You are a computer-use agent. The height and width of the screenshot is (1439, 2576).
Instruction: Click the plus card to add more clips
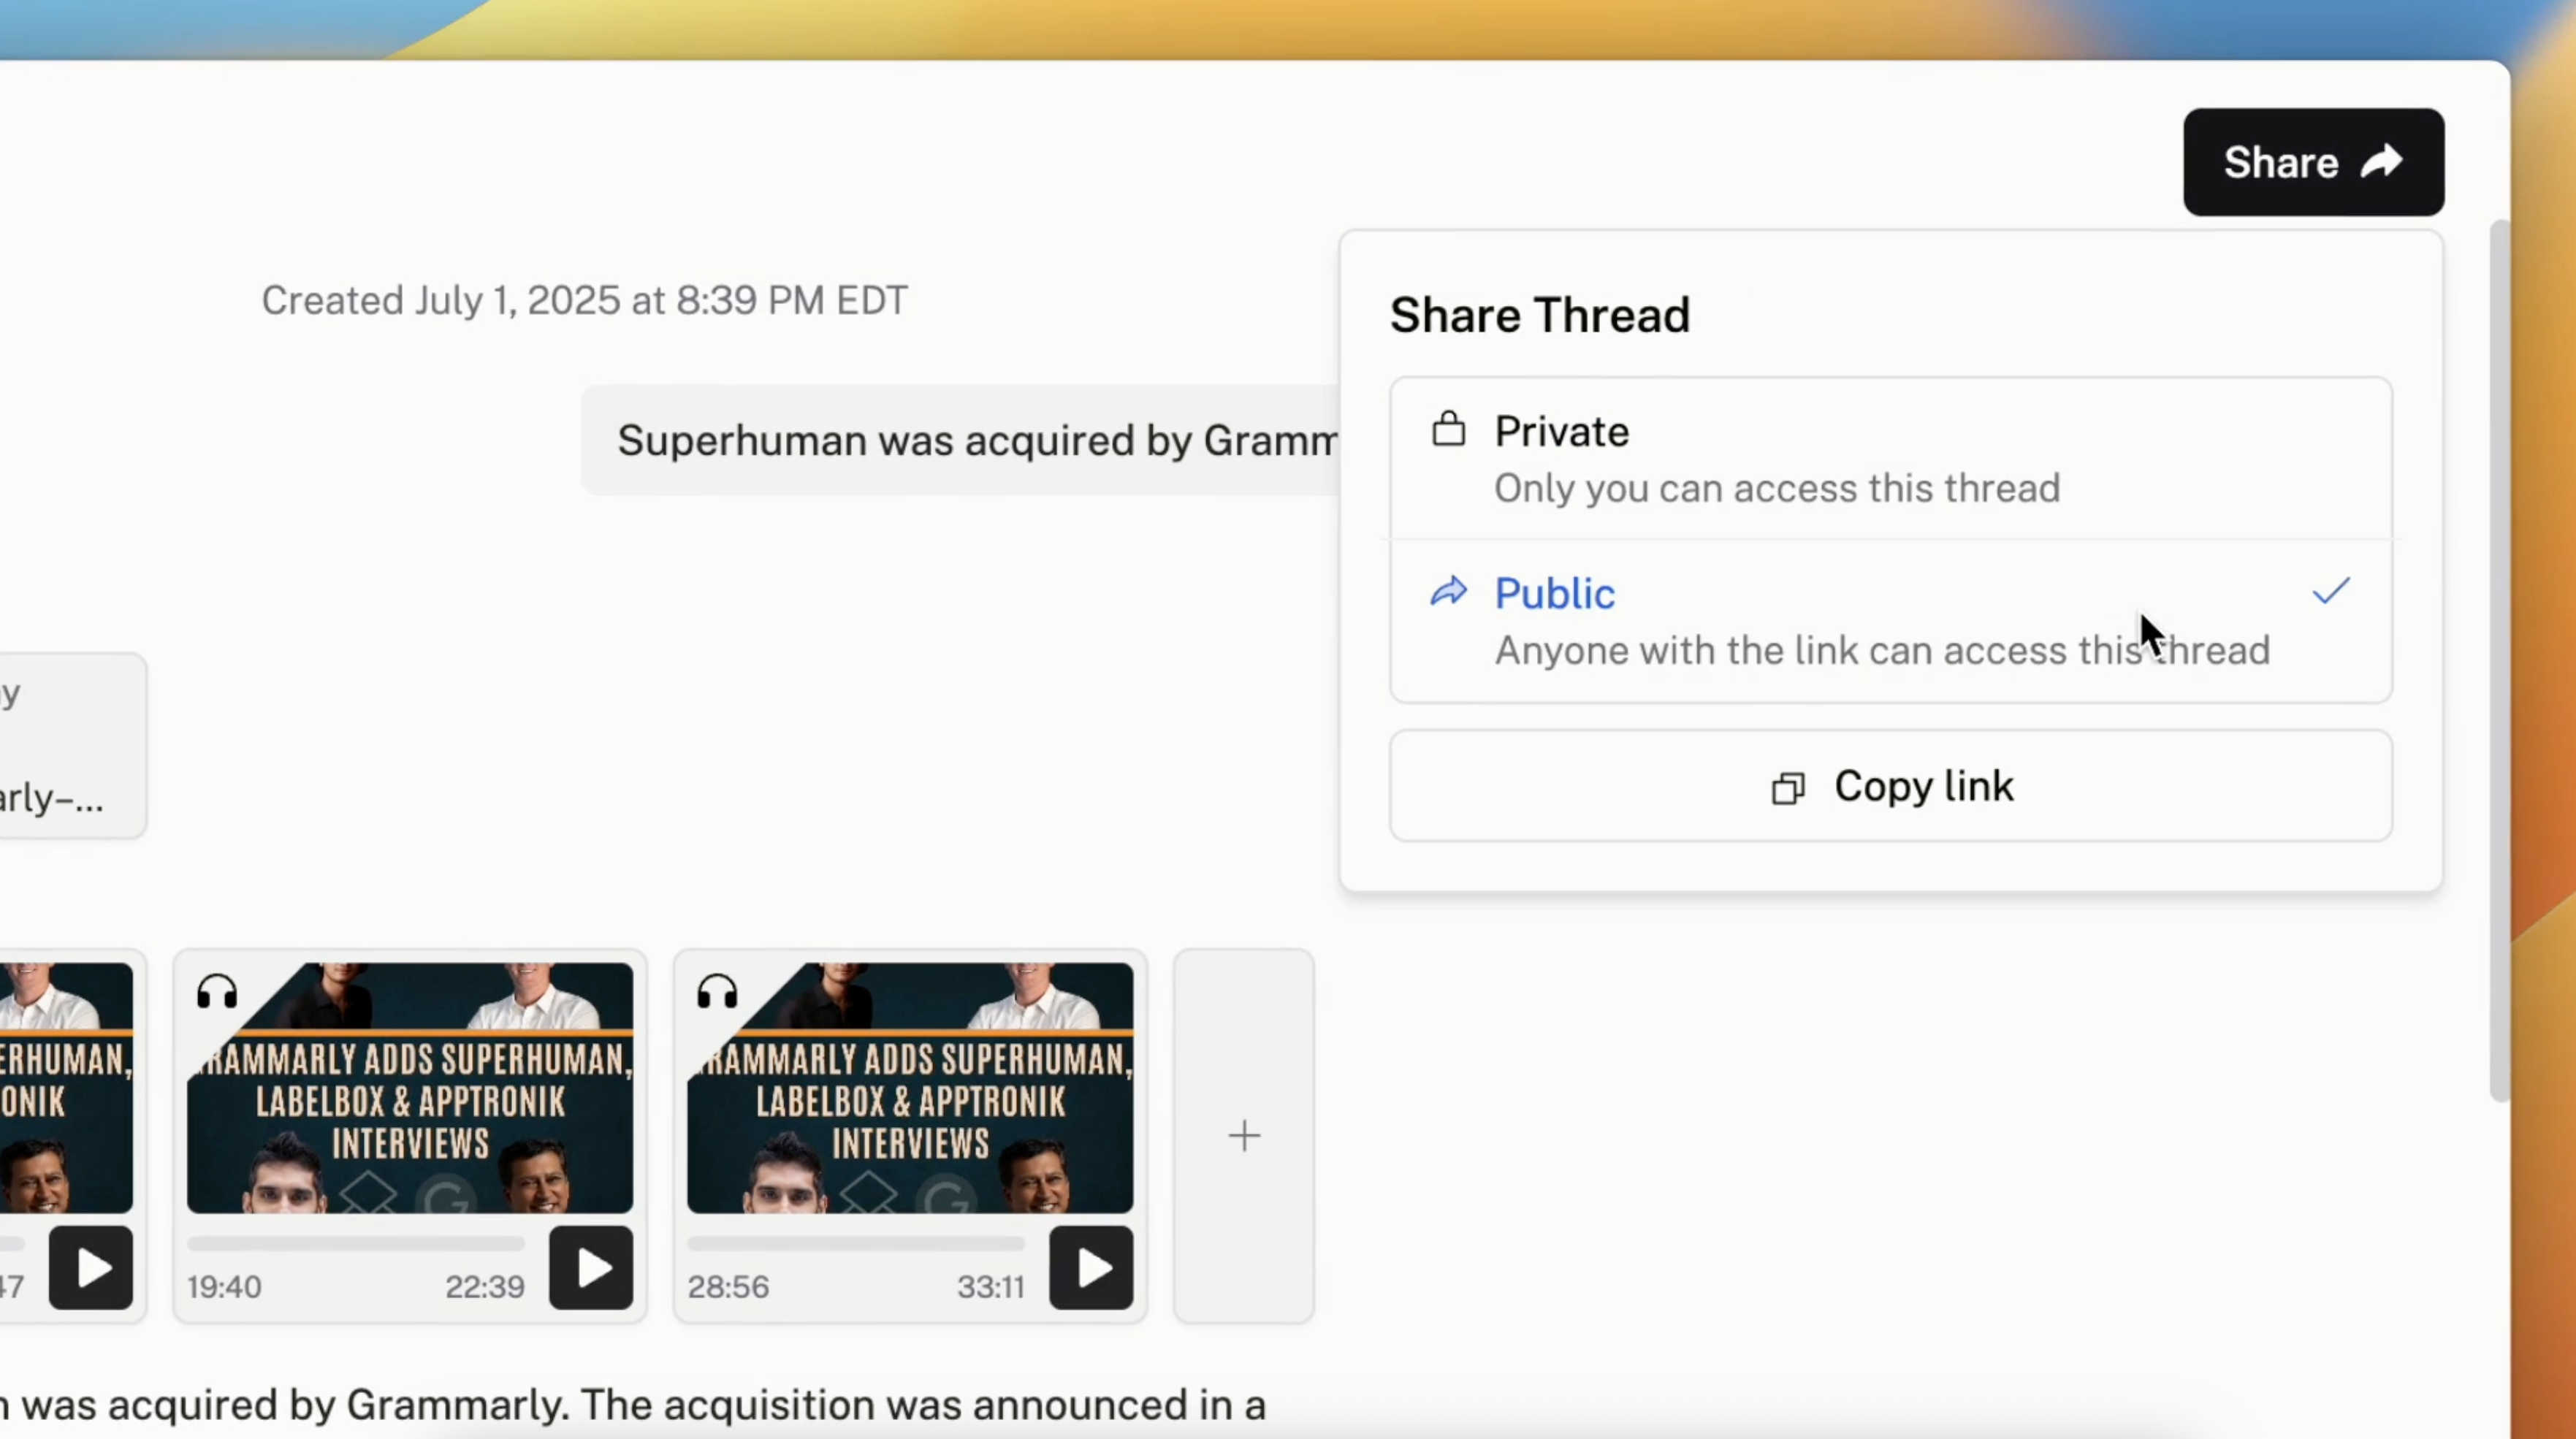1244,1136
